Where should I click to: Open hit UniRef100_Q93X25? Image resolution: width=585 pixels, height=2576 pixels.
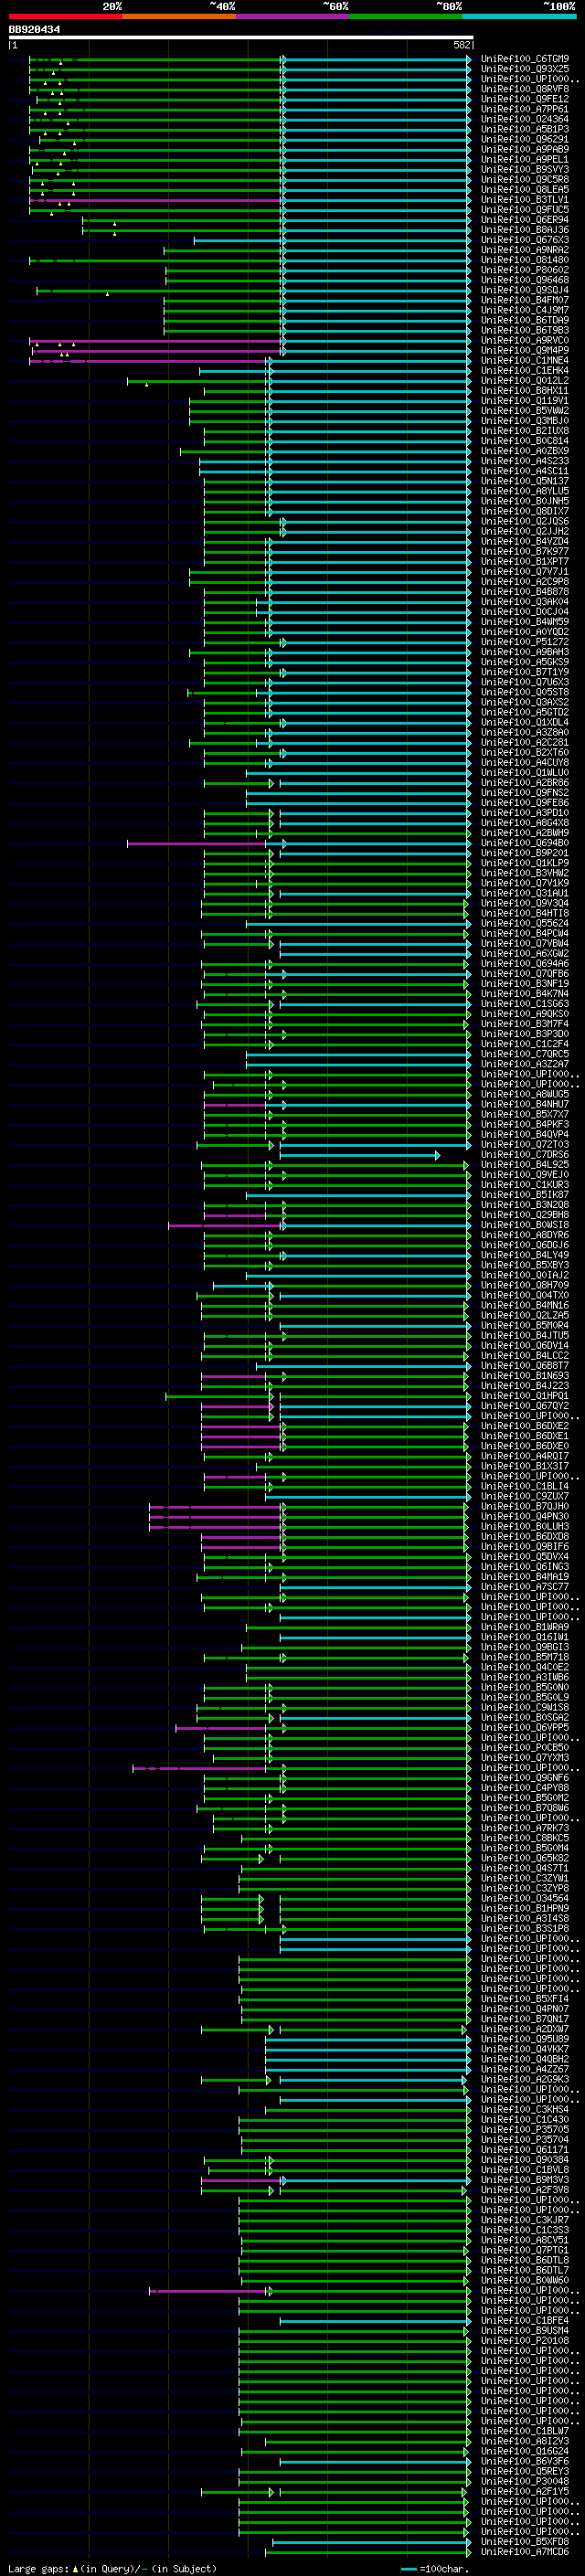[525, 69]
